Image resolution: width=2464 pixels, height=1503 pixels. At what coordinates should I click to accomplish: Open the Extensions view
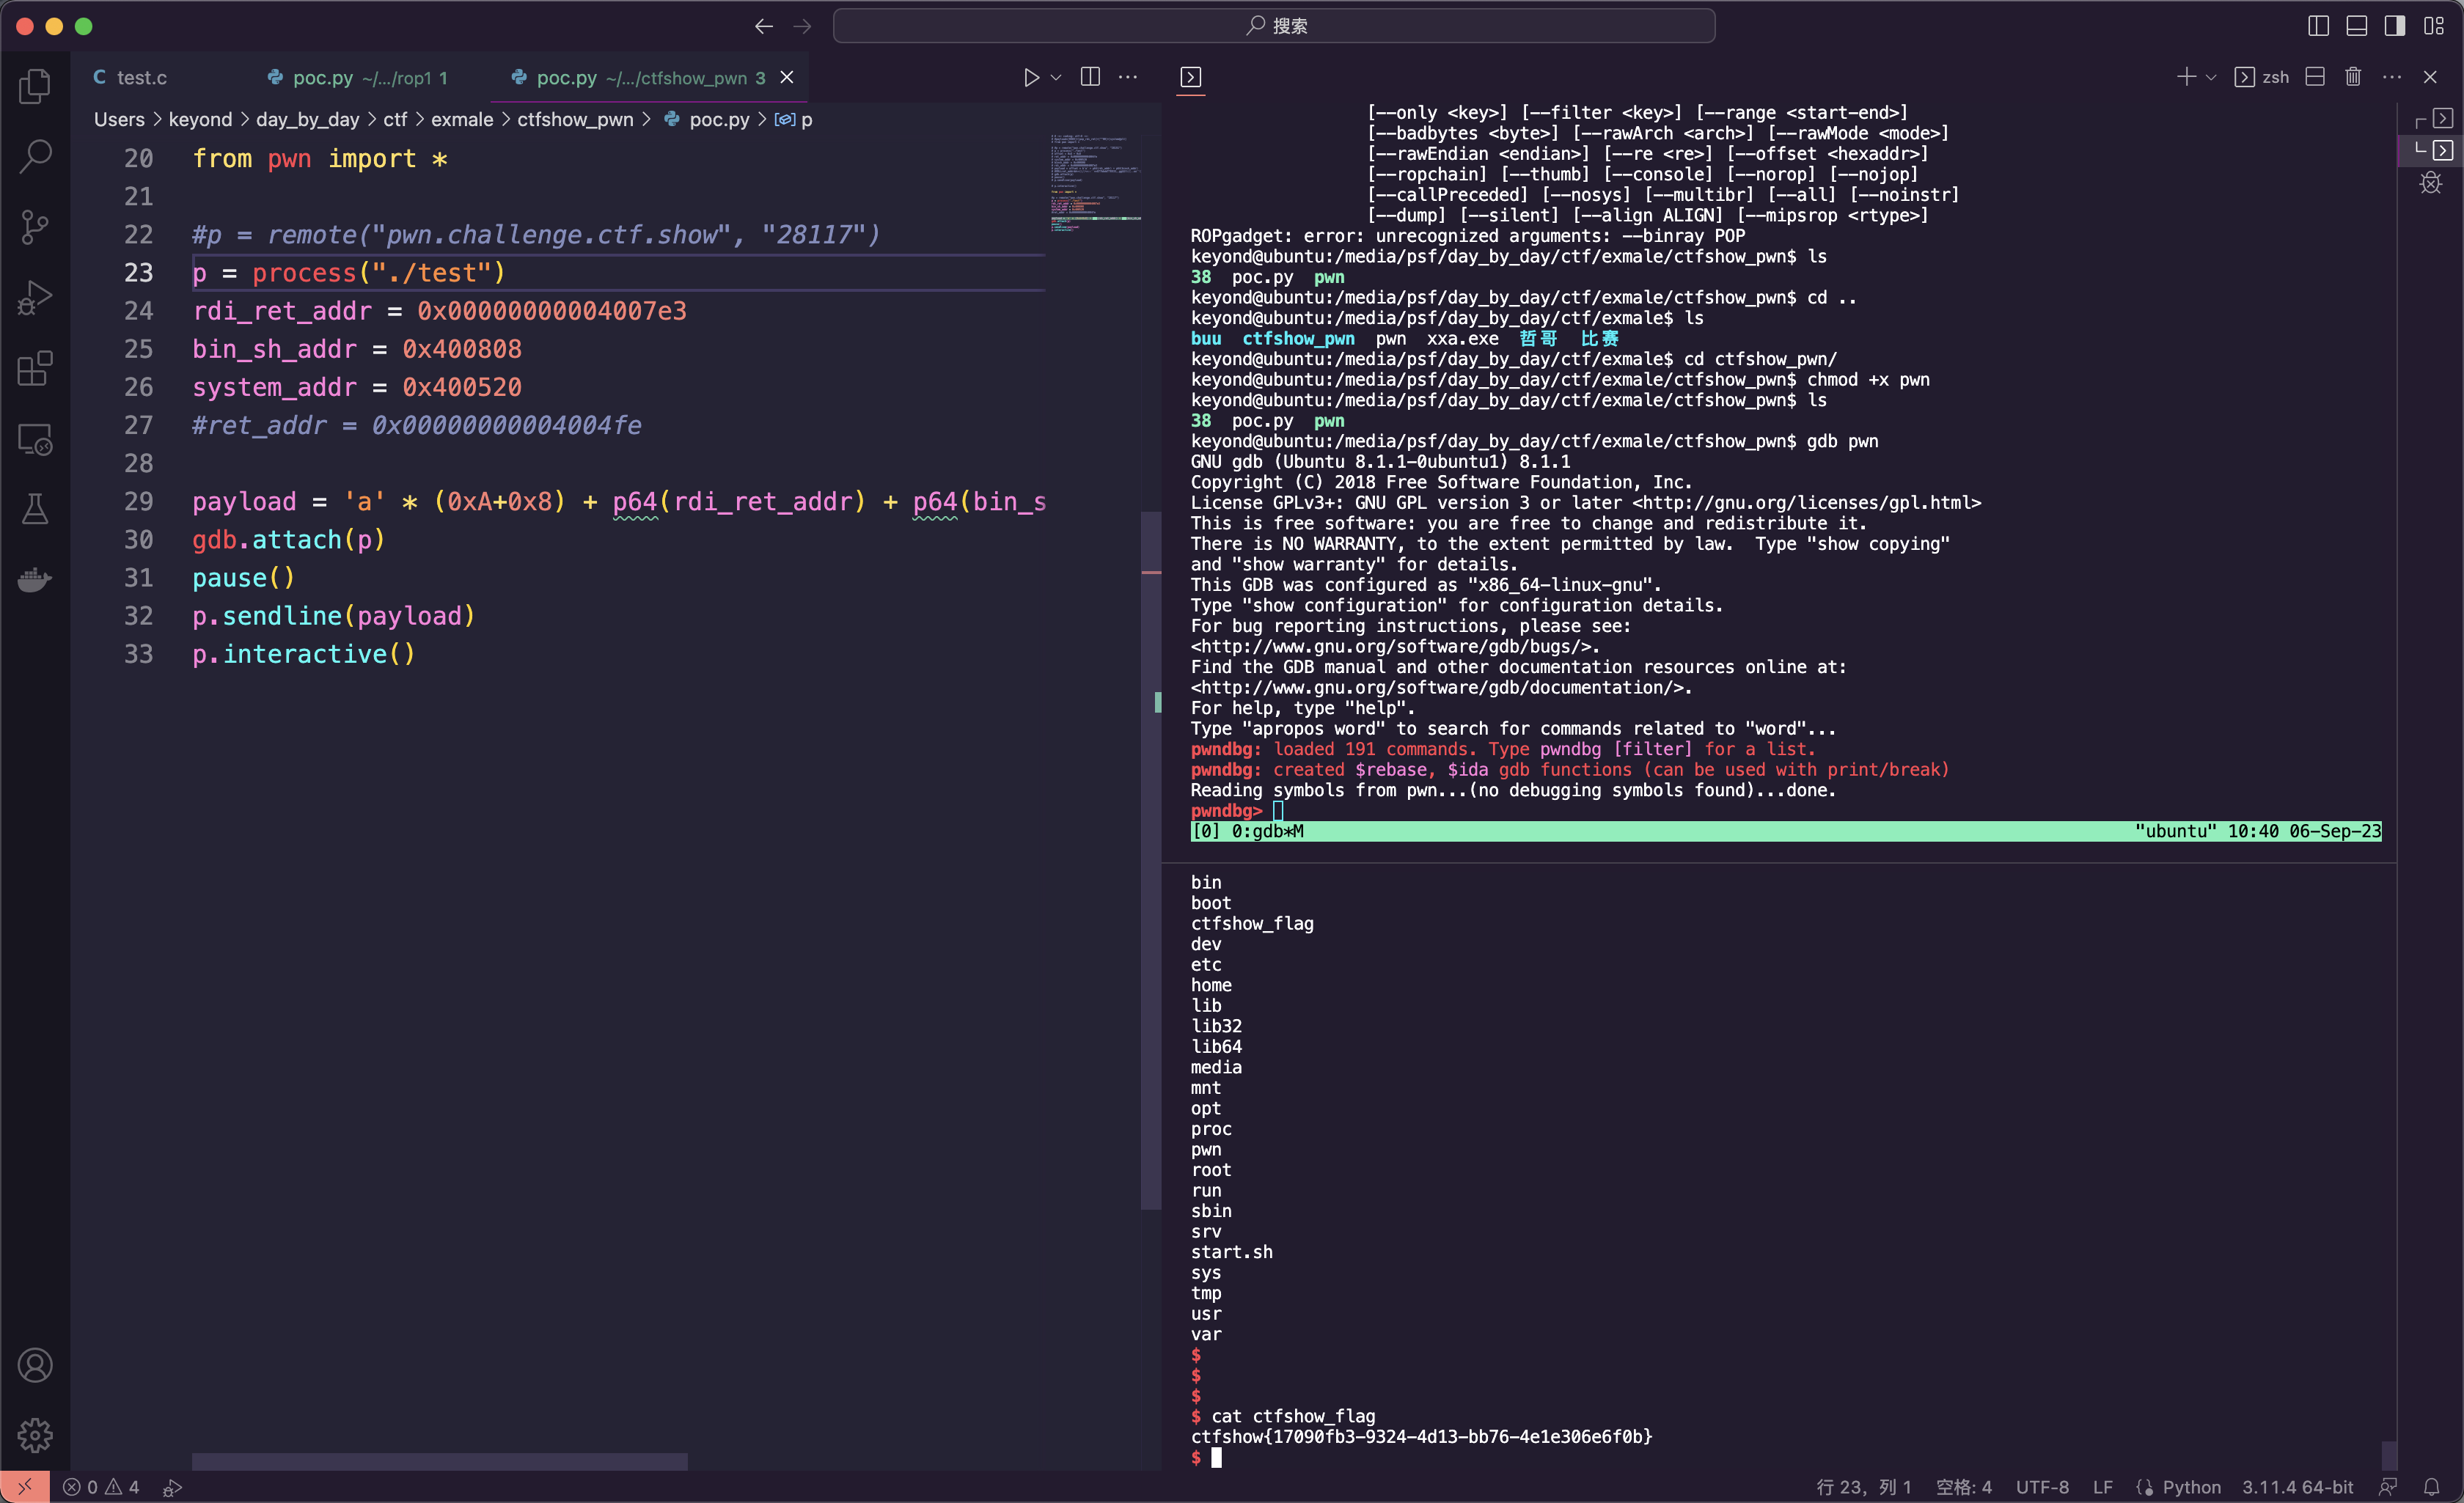pos(35,368)
